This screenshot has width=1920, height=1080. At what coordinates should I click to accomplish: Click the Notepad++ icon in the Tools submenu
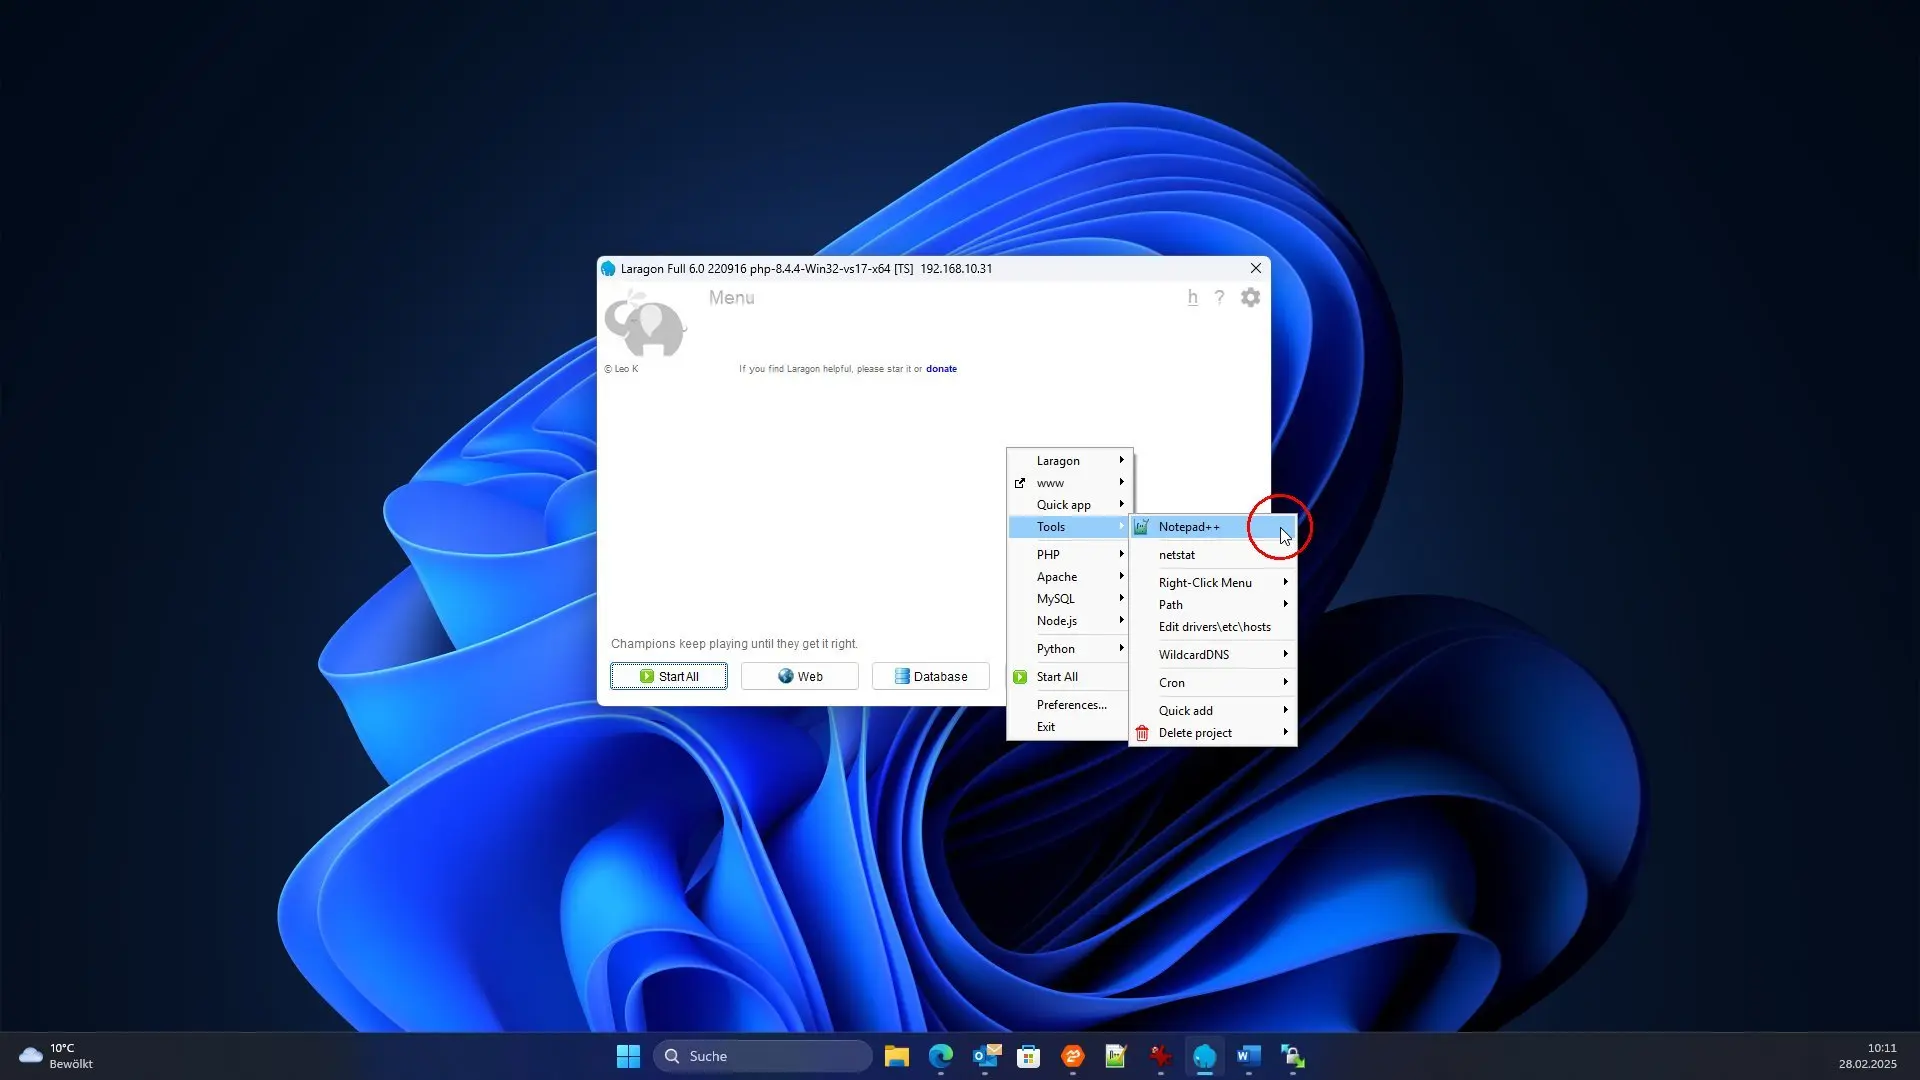pyautogui.click(x=1142, y=527)
